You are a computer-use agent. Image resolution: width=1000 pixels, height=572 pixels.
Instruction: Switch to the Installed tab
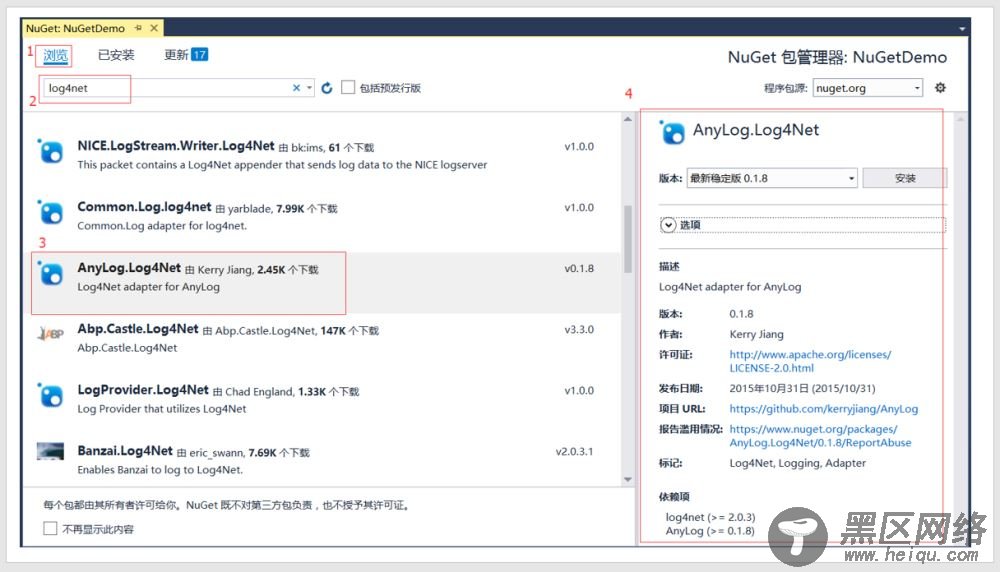[x=116, y=55]
